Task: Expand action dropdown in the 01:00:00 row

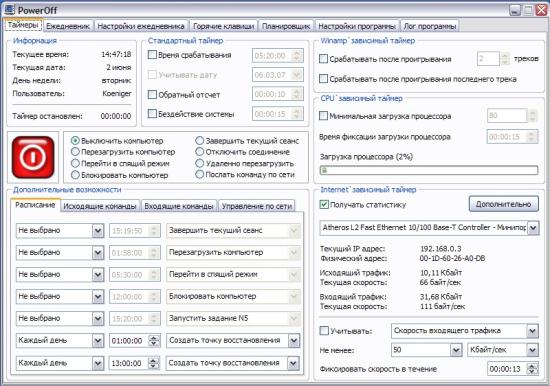Action: tap(294, 340)
